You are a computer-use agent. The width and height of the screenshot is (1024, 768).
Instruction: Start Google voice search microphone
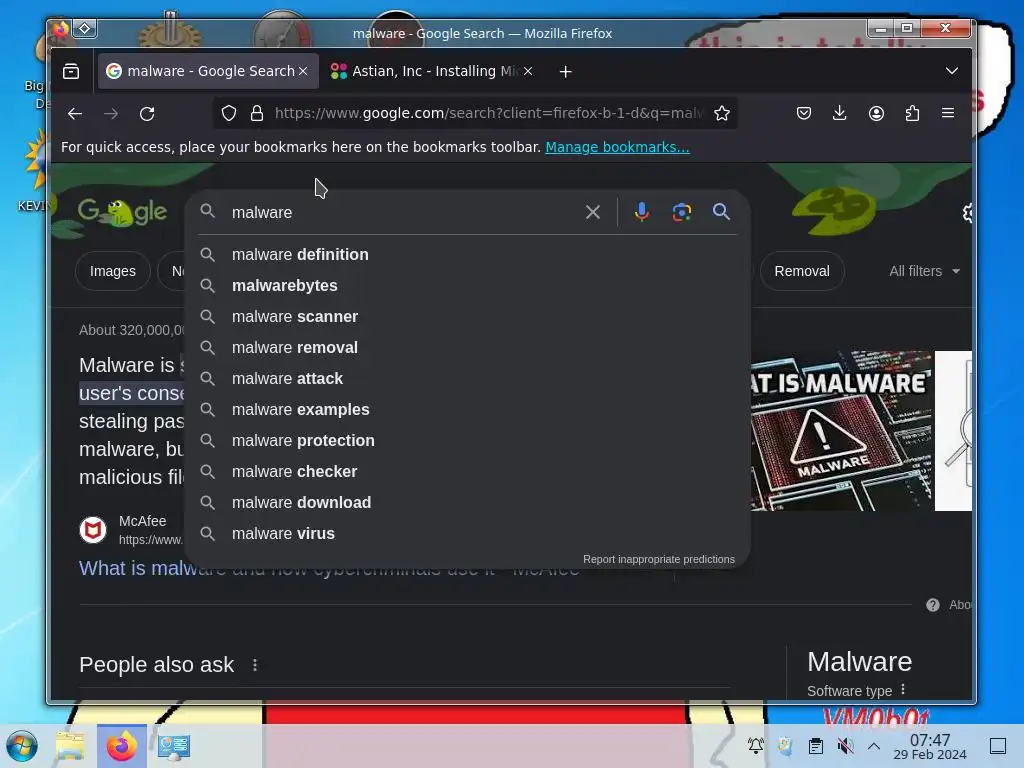click(x=642, y=212)
